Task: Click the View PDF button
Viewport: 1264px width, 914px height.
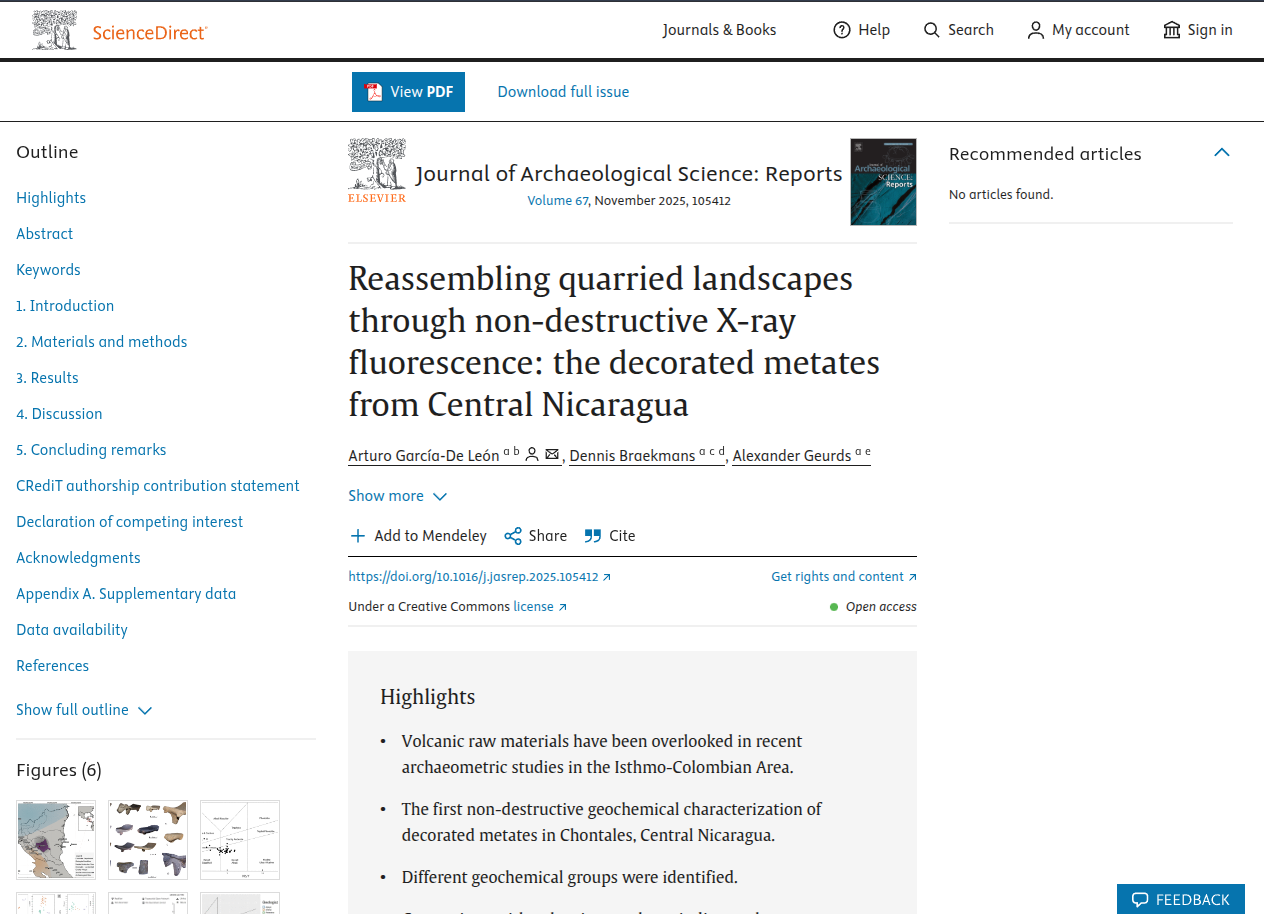Action: click(408, 92)
